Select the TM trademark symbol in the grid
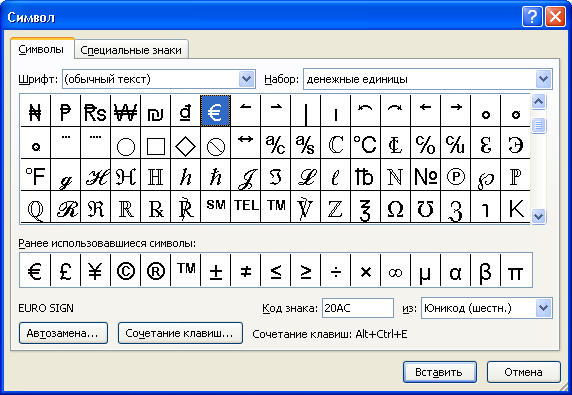Viewport: 572px width, 395px height. coord(275,206)
